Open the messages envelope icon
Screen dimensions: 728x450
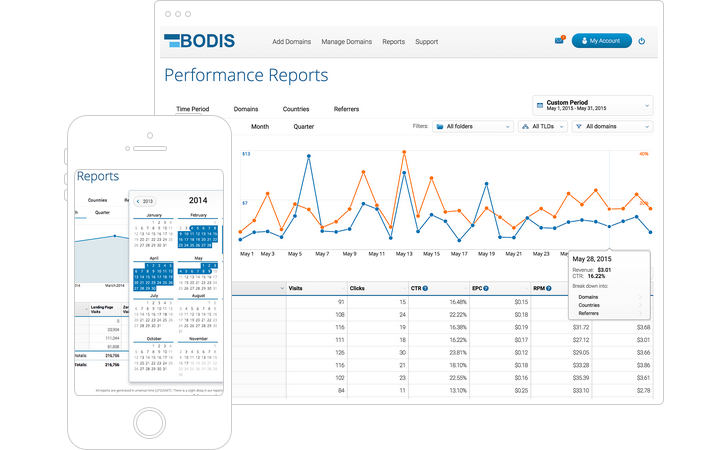click(559, 40)
